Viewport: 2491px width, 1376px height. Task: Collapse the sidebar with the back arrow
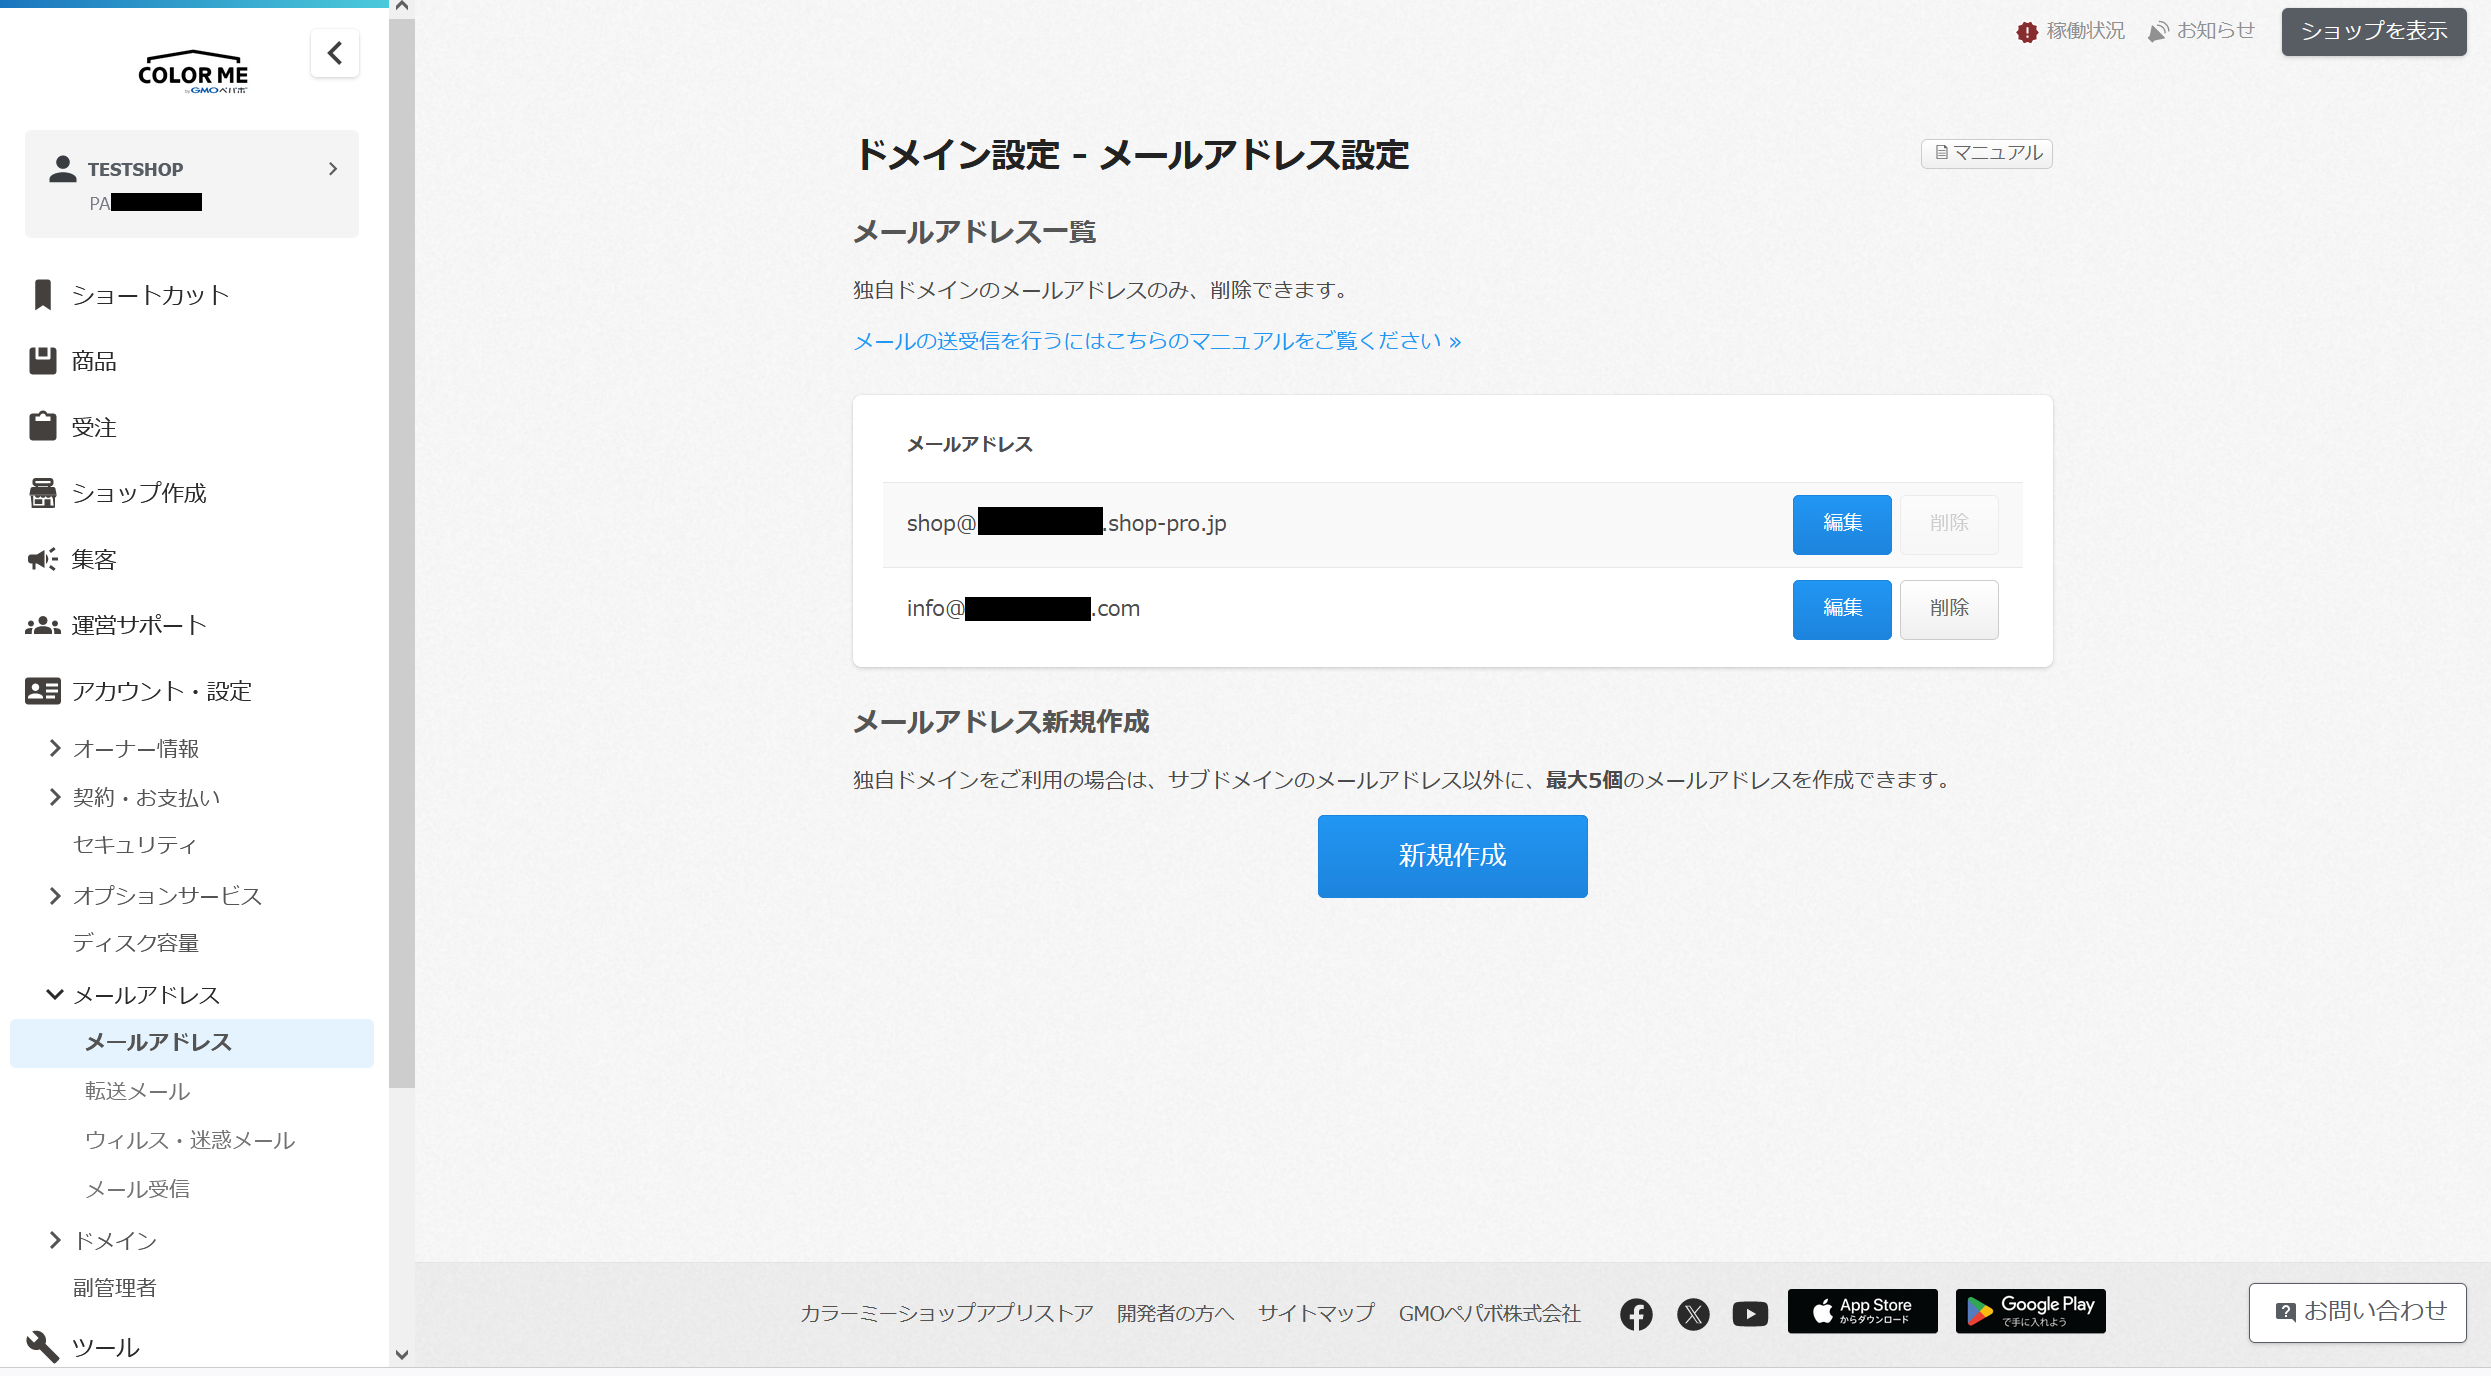point(335,53)
